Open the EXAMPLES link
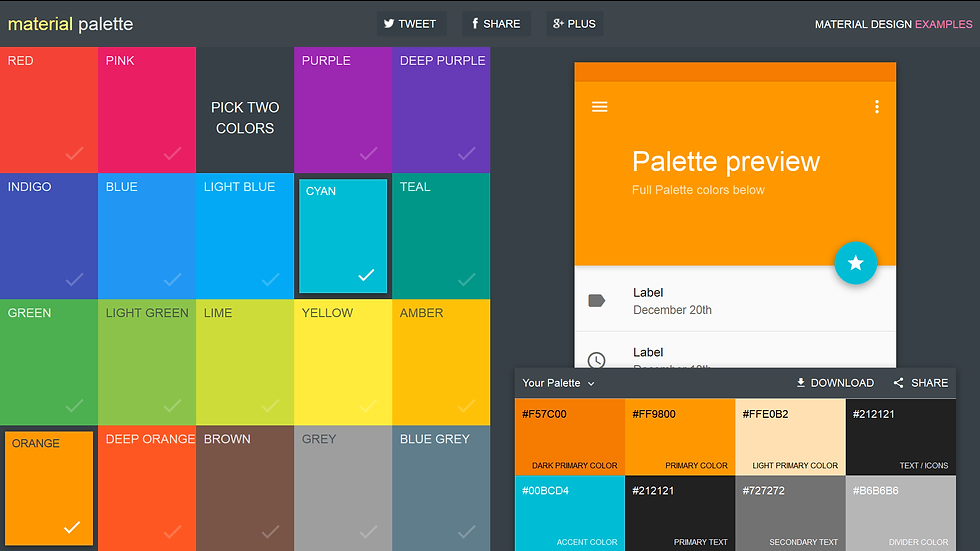Image resolution: width=980 pixels, height=551 pixels. point(943,24)
